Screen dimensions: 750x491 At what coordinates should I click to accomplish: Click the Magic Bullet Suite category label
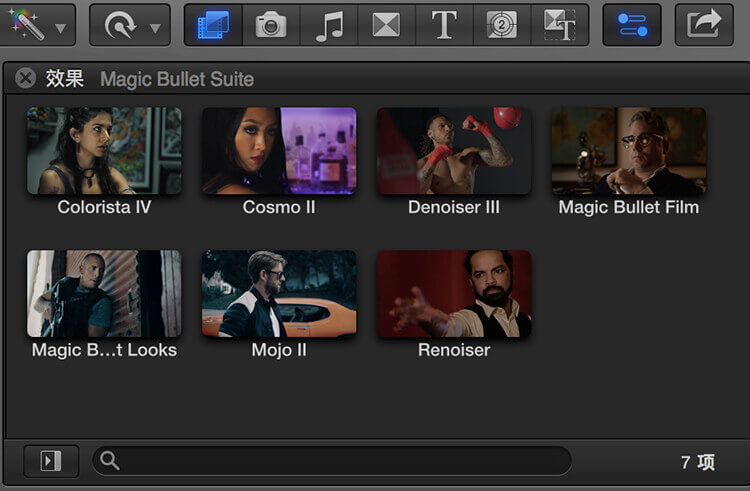177,79
